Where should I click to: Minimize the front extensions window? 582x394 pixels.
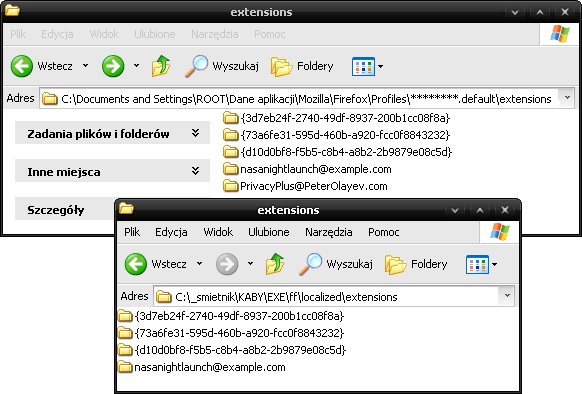(455, 211)
